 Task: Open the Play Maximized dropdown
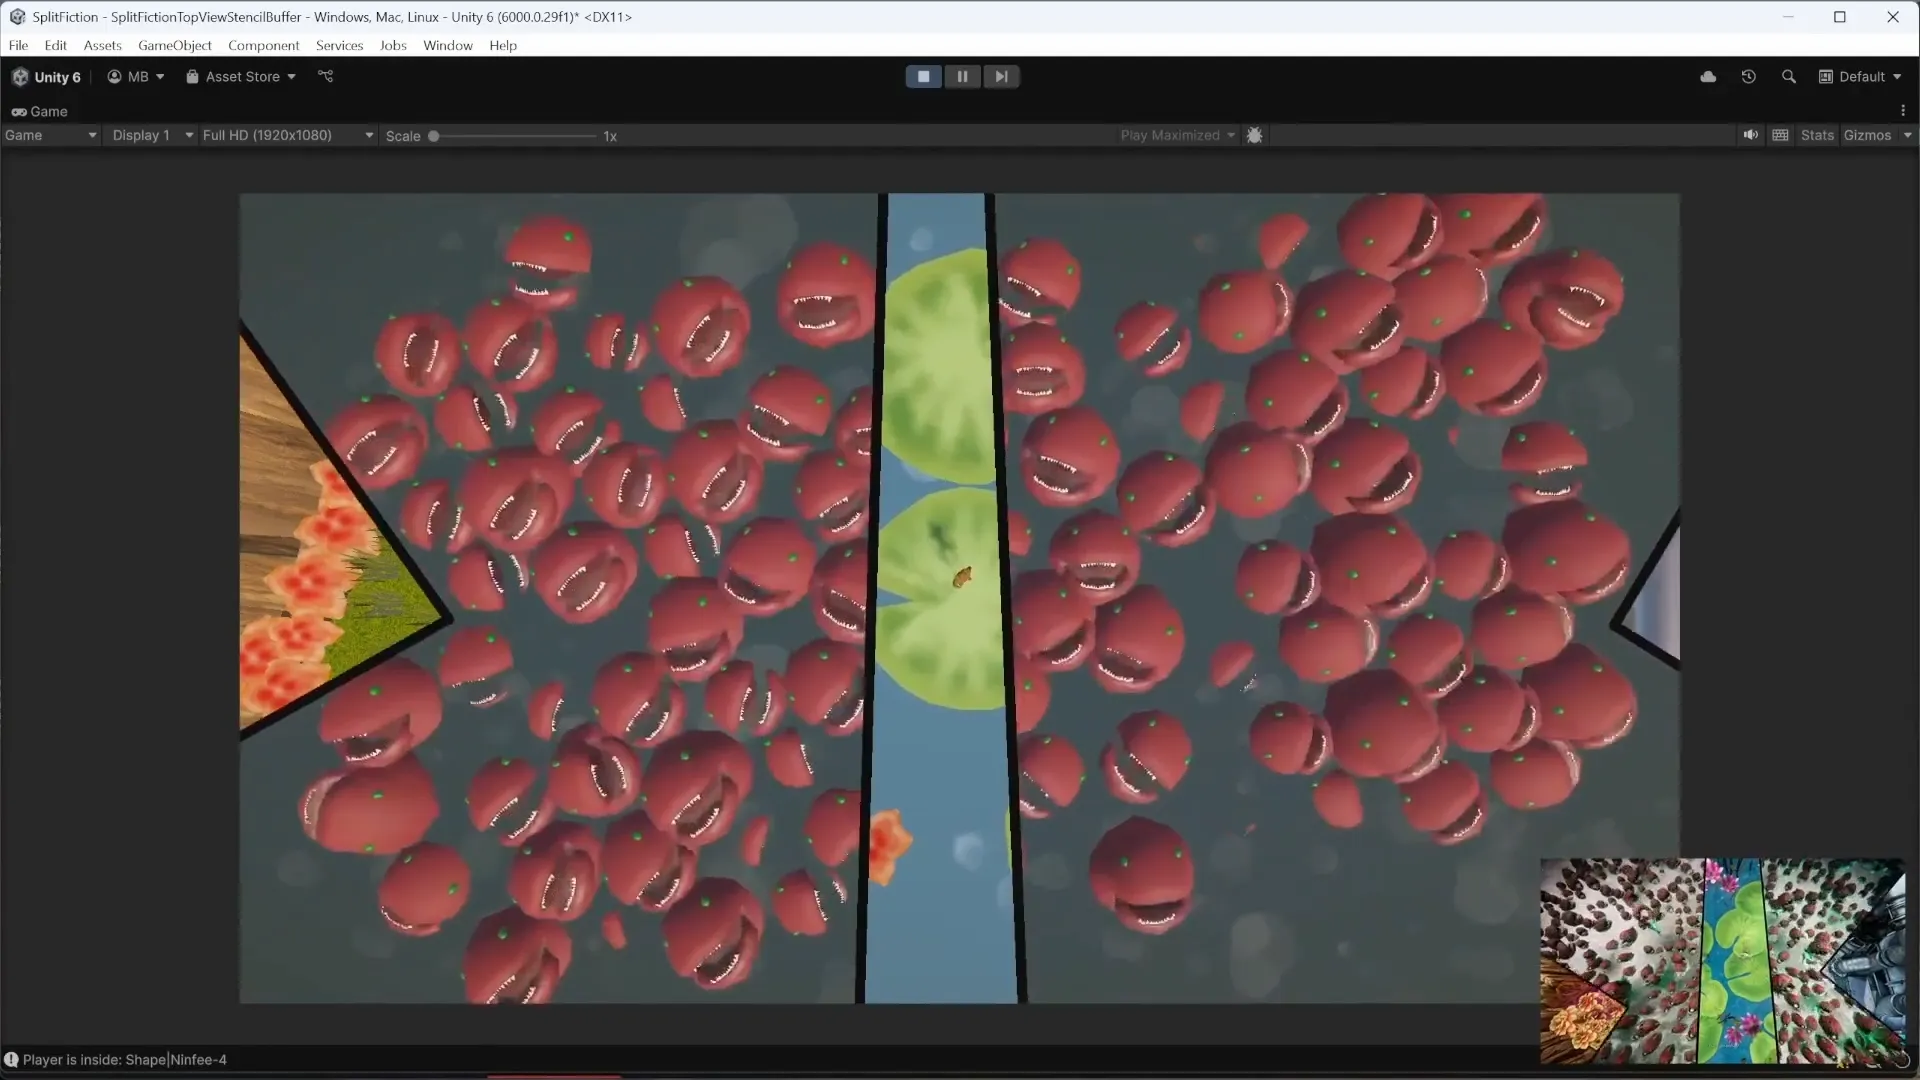(x=1177, y=135)
